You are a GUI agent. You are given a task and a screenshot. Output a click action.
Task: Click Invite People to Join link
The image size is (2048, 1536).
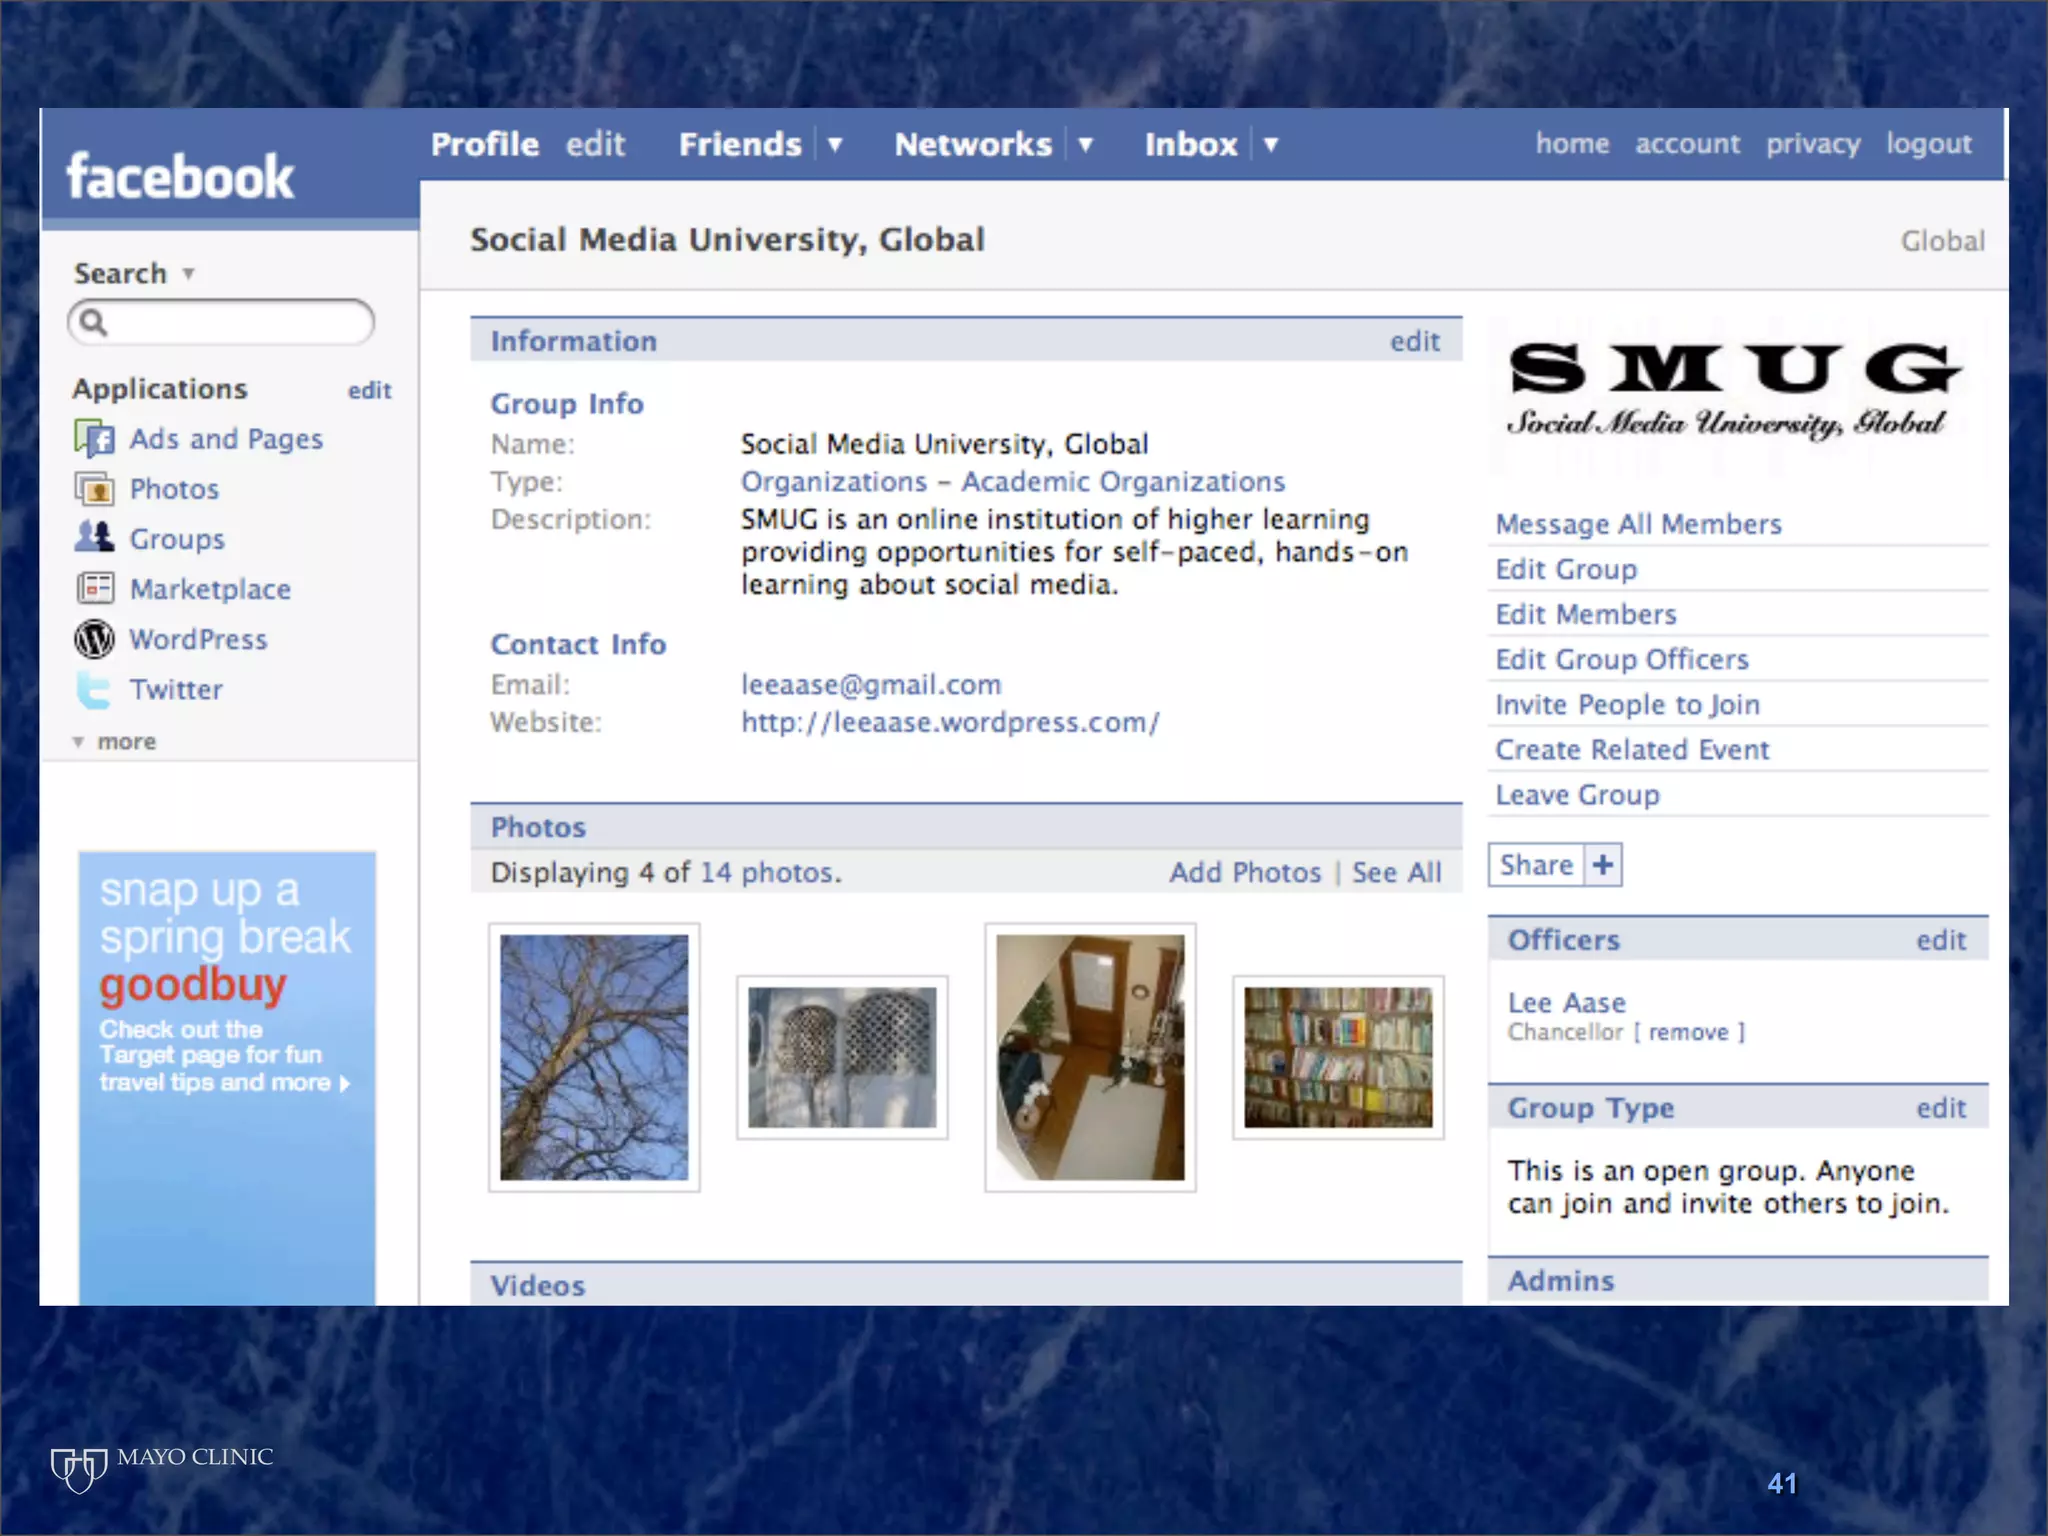click(1627, 705)
